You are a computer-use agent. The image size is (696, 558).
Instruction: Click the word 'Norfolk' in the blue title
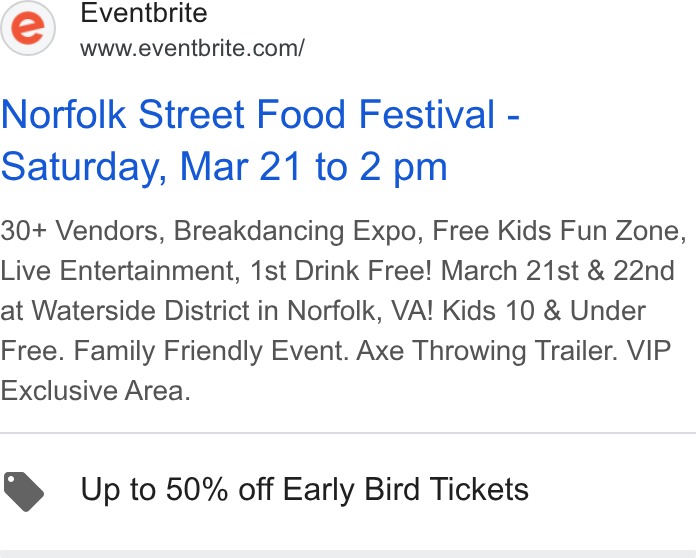[63, 114]
